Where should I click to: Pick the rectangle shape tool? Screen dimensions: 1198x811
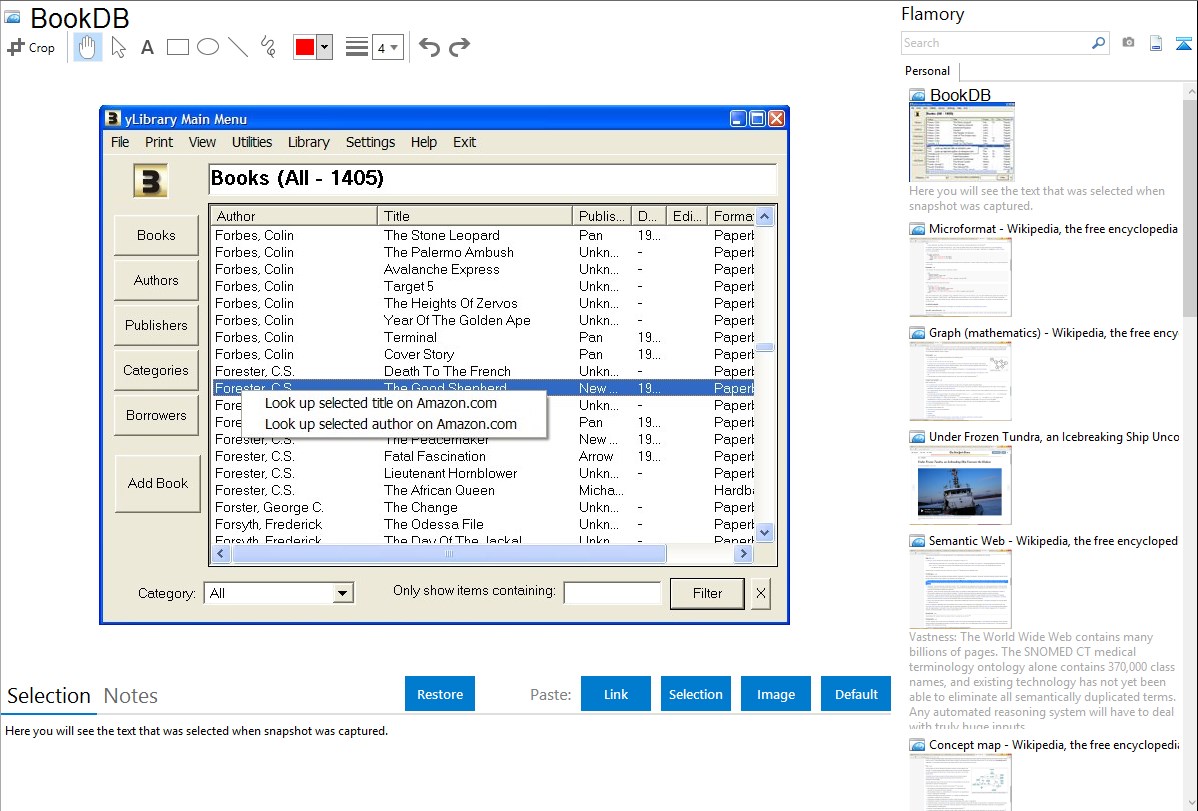(x=178, y=47)
